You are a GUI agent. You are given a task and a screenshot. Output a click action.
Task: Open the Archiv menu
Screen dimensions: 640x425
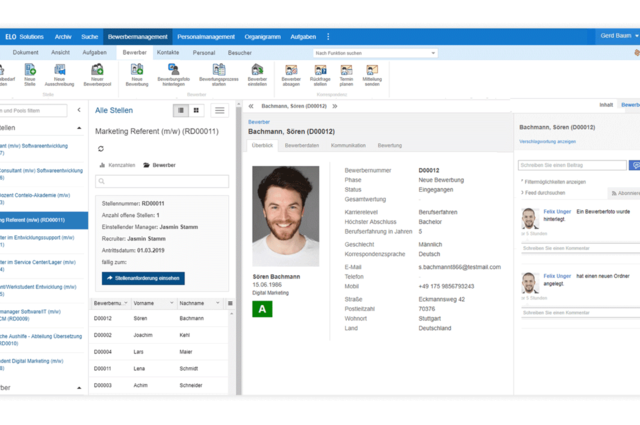63,37
